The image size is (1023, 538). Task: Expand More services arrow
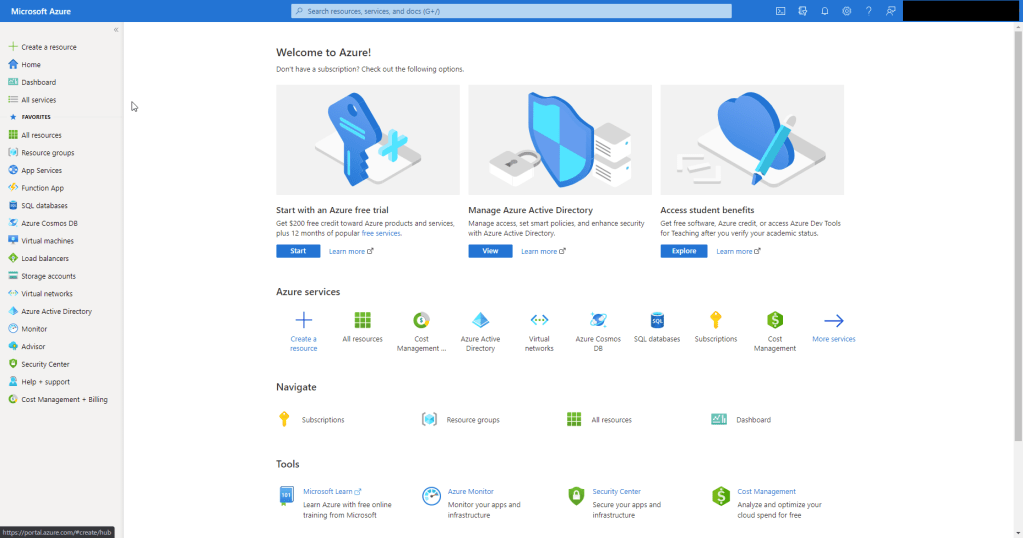(x=833, y=321)
